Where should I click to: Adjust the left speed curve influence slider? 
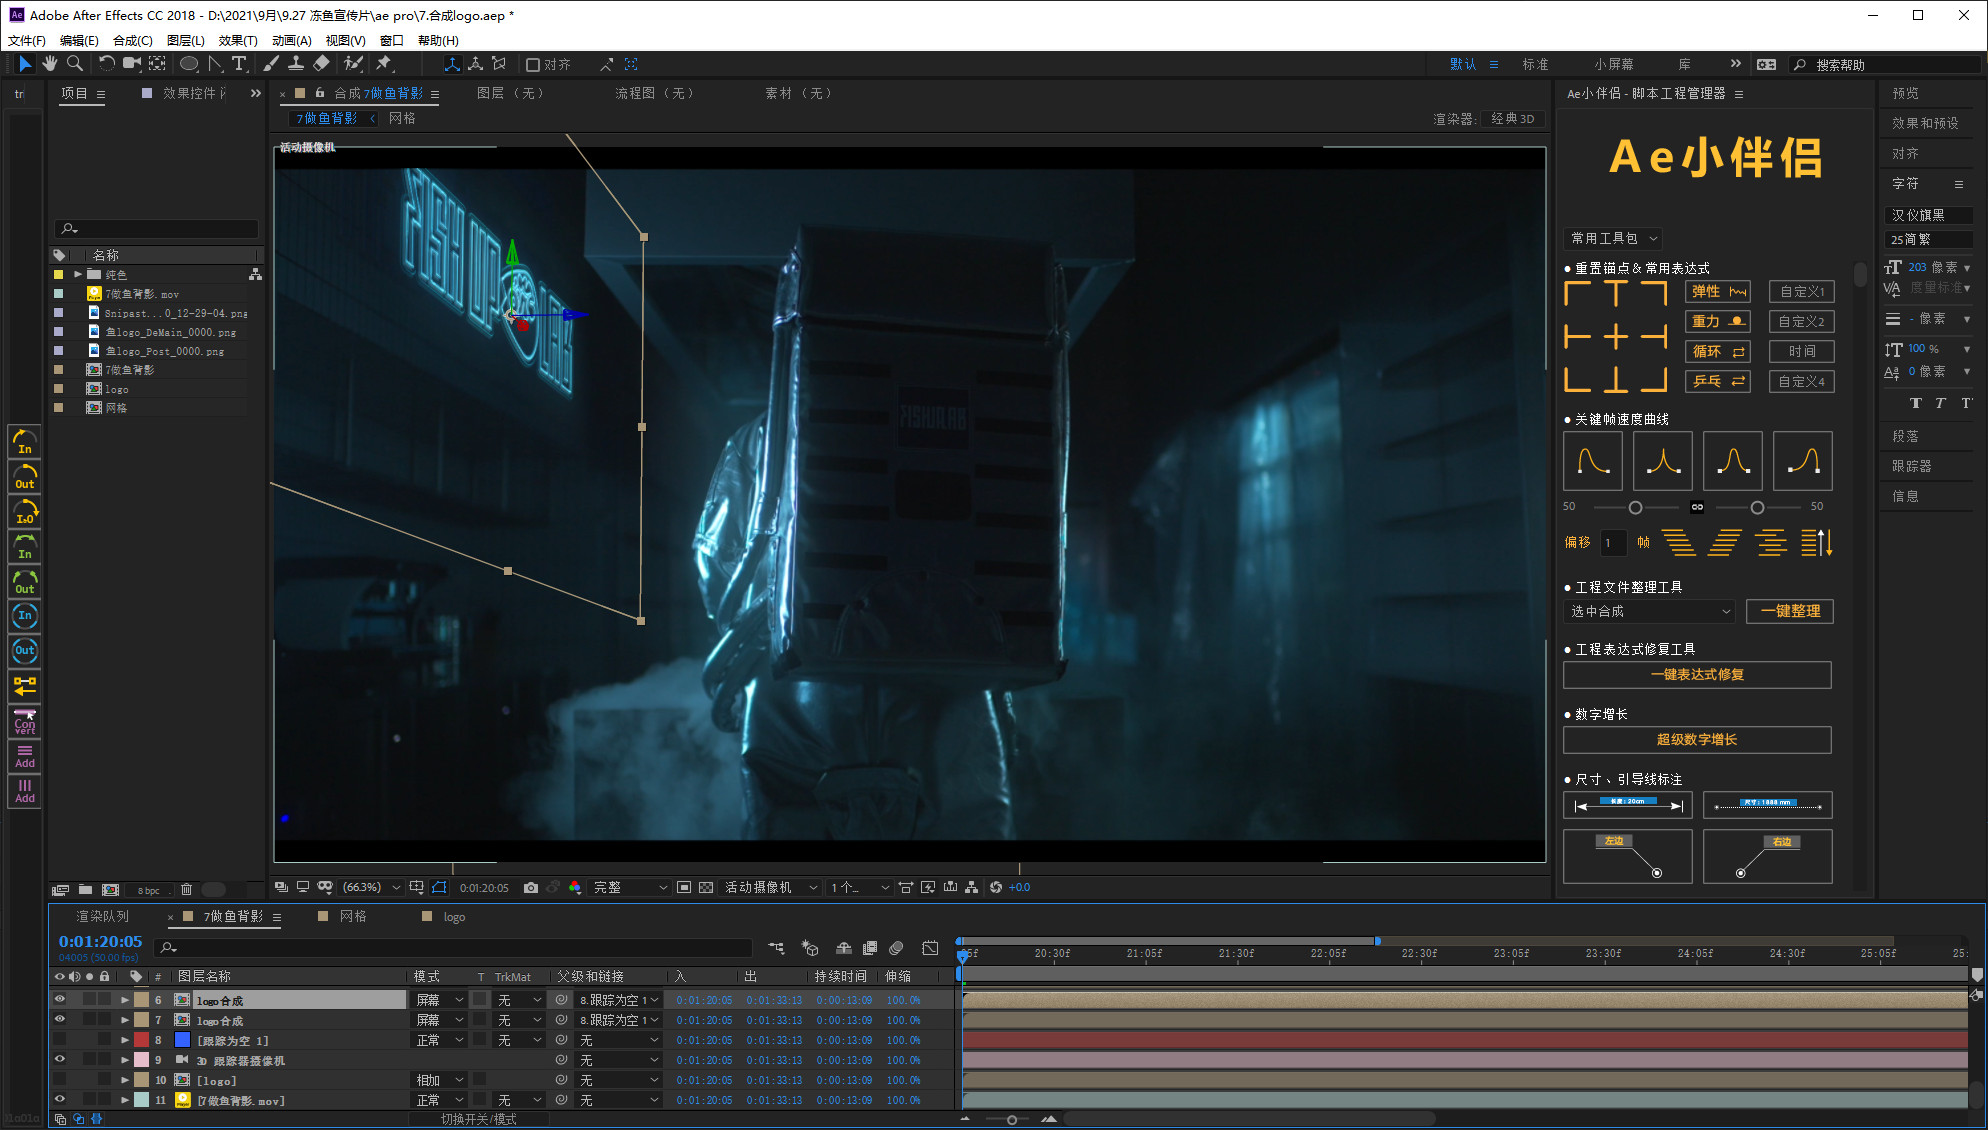pyautogui.click(x=1635, y=507)
